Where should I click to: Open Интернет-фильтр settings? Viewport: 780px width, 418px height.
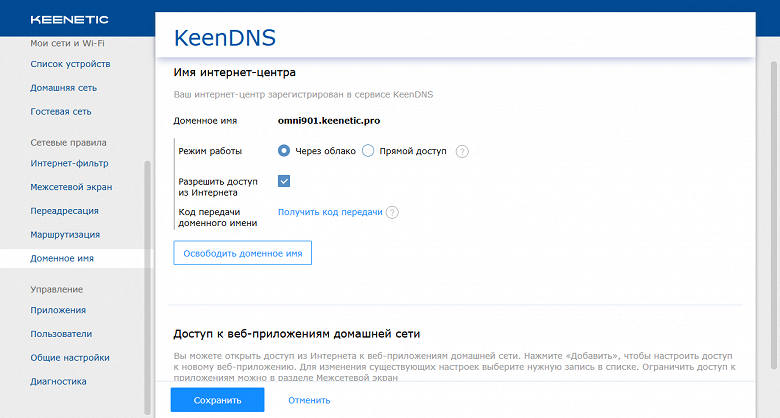click(69, 163)
